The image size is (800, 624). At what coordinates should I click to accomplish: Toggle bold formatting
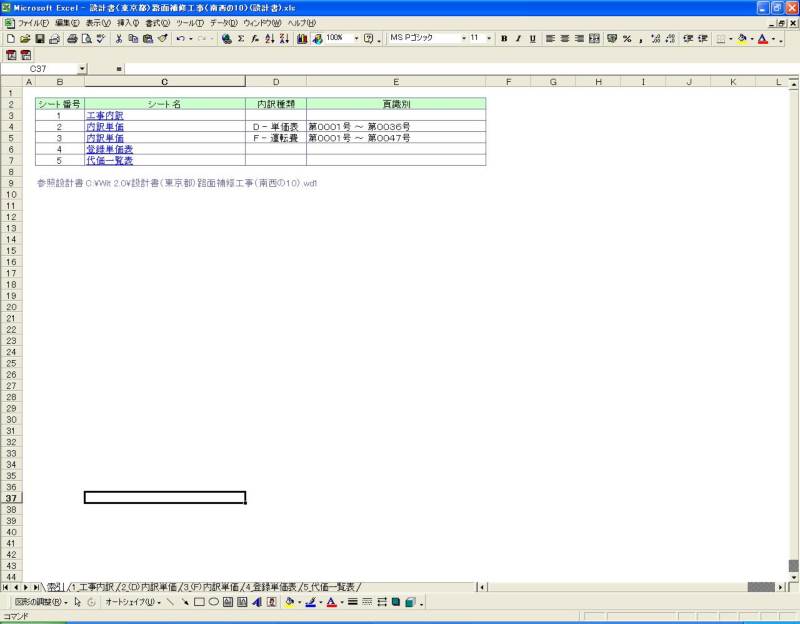(x=504, y=39)
